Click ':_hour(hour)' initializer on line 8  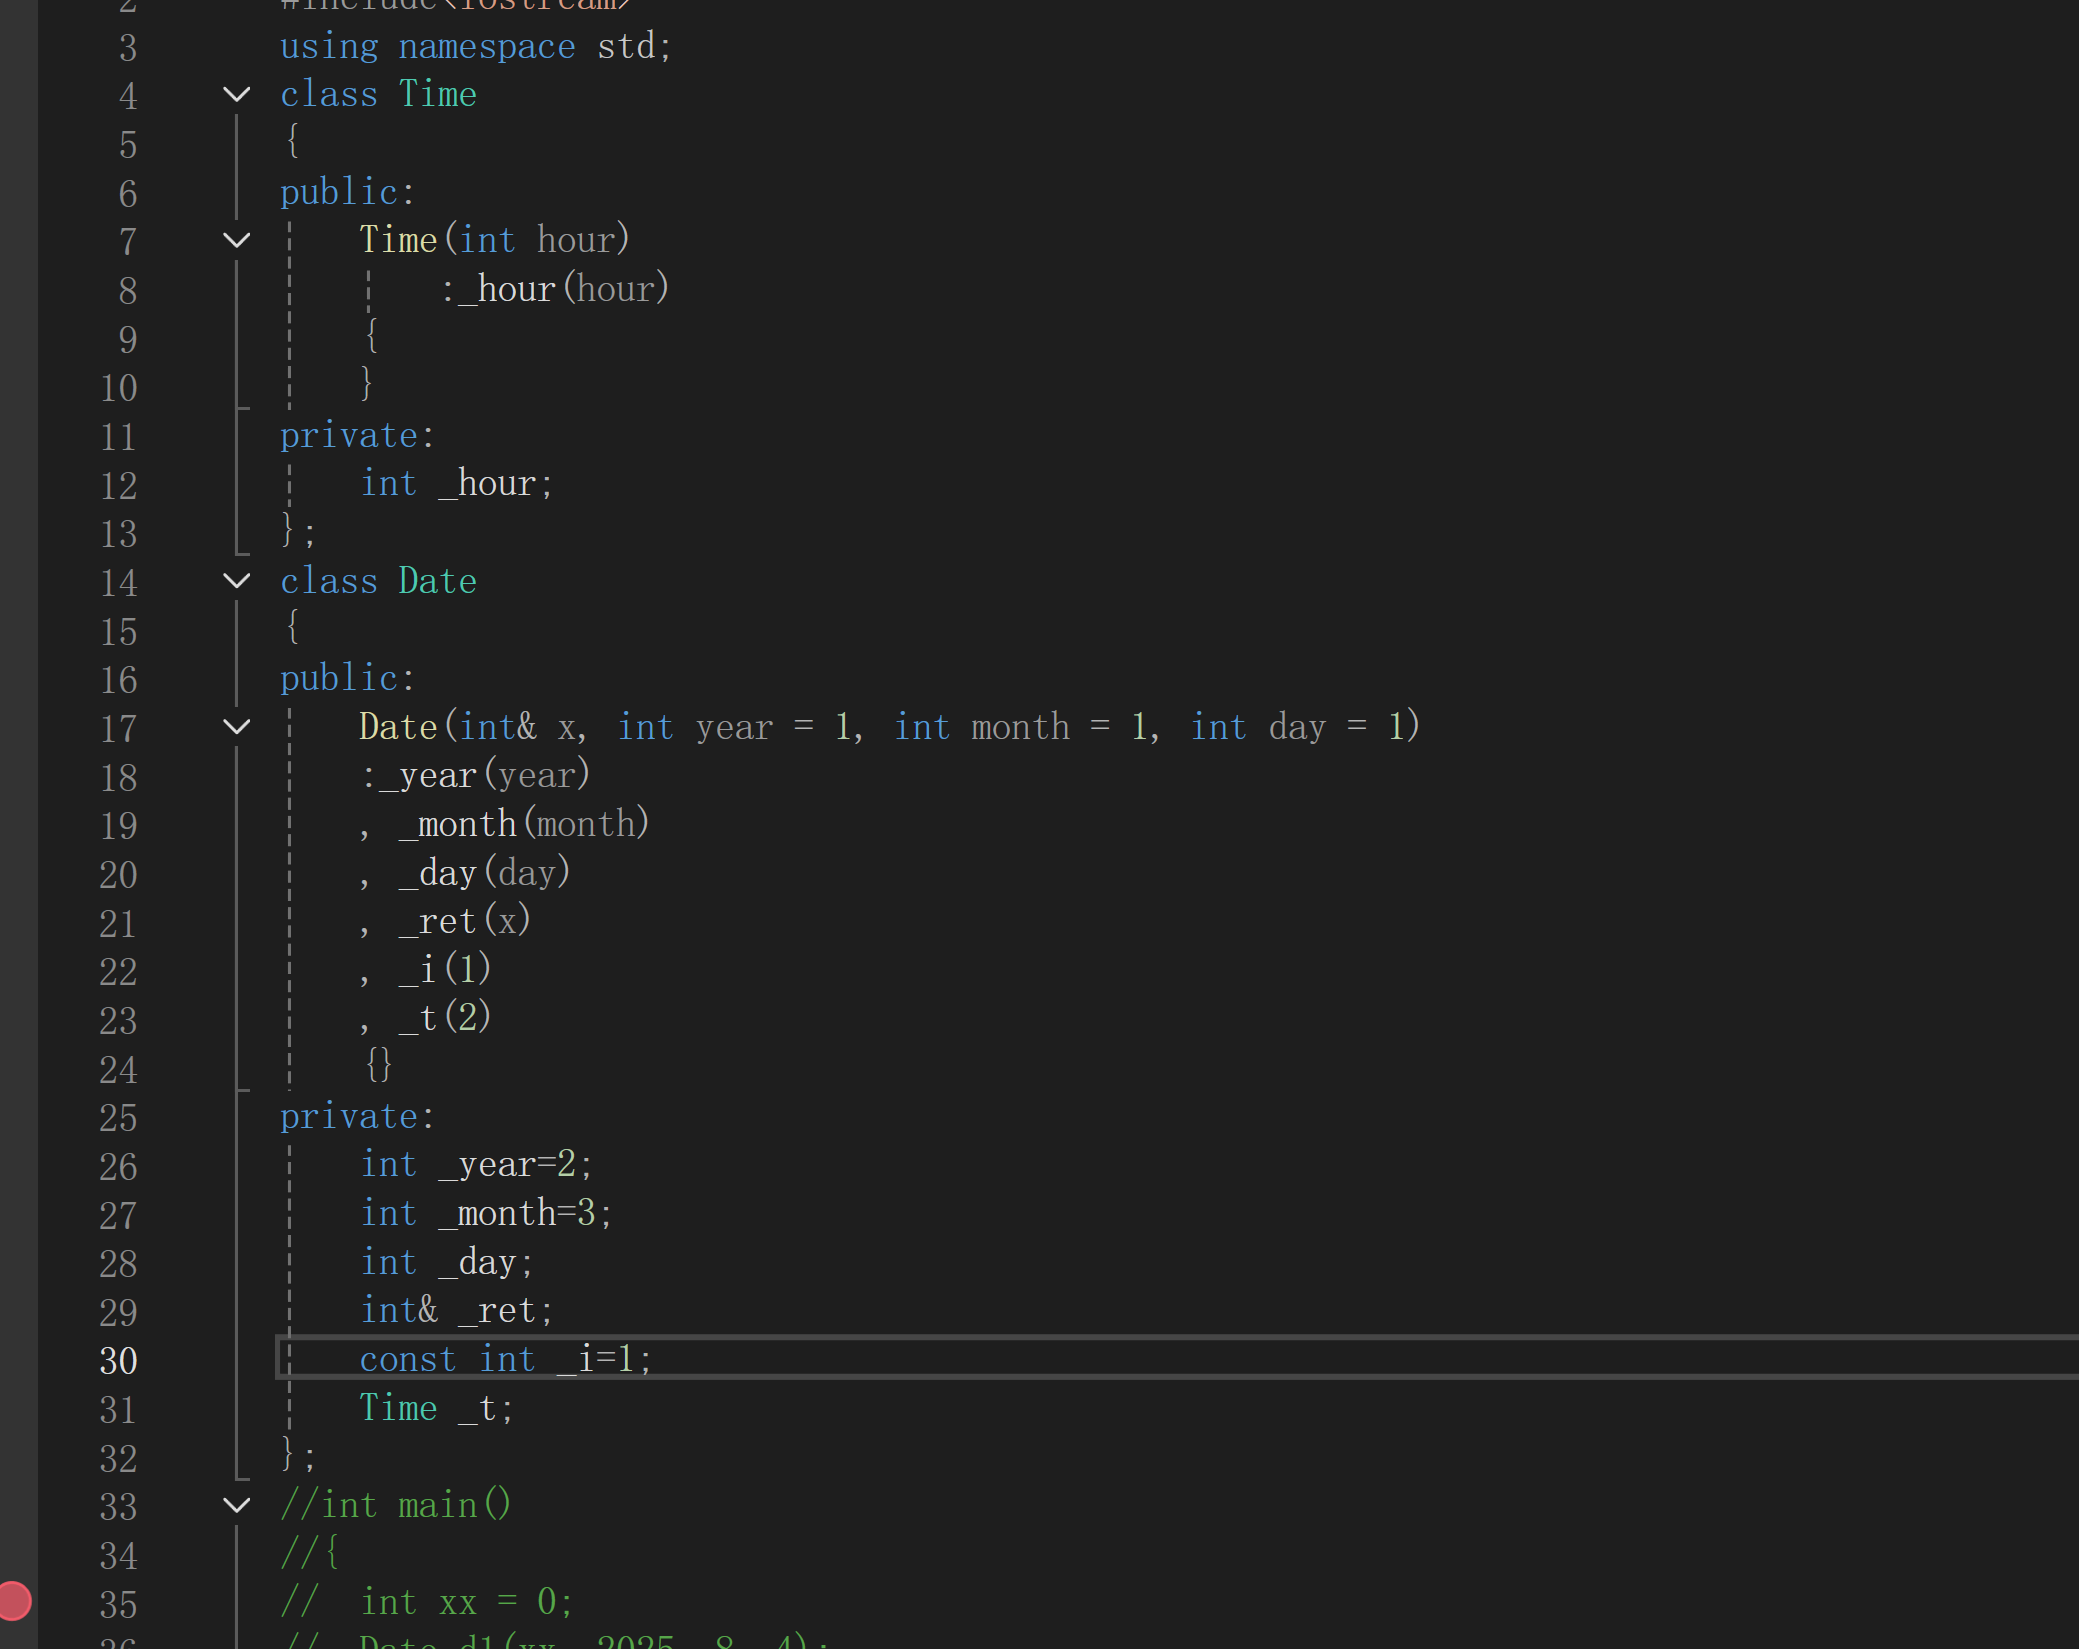pyautogui.click(x=555, y=289)
